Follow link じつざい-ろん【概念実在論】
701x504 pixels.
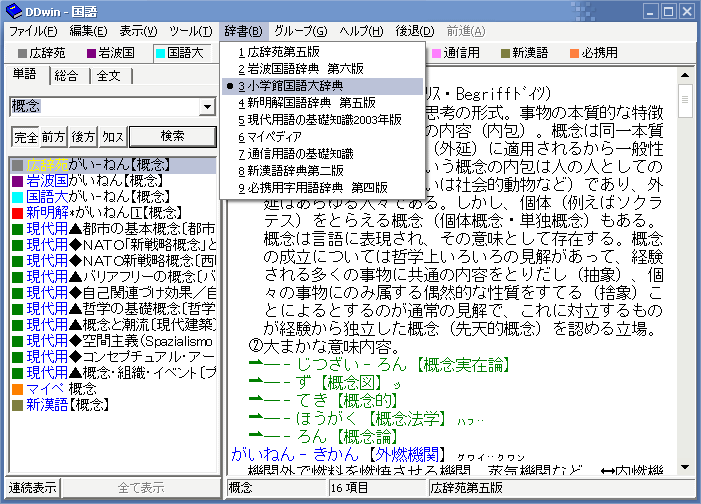(x=379, y=365)
